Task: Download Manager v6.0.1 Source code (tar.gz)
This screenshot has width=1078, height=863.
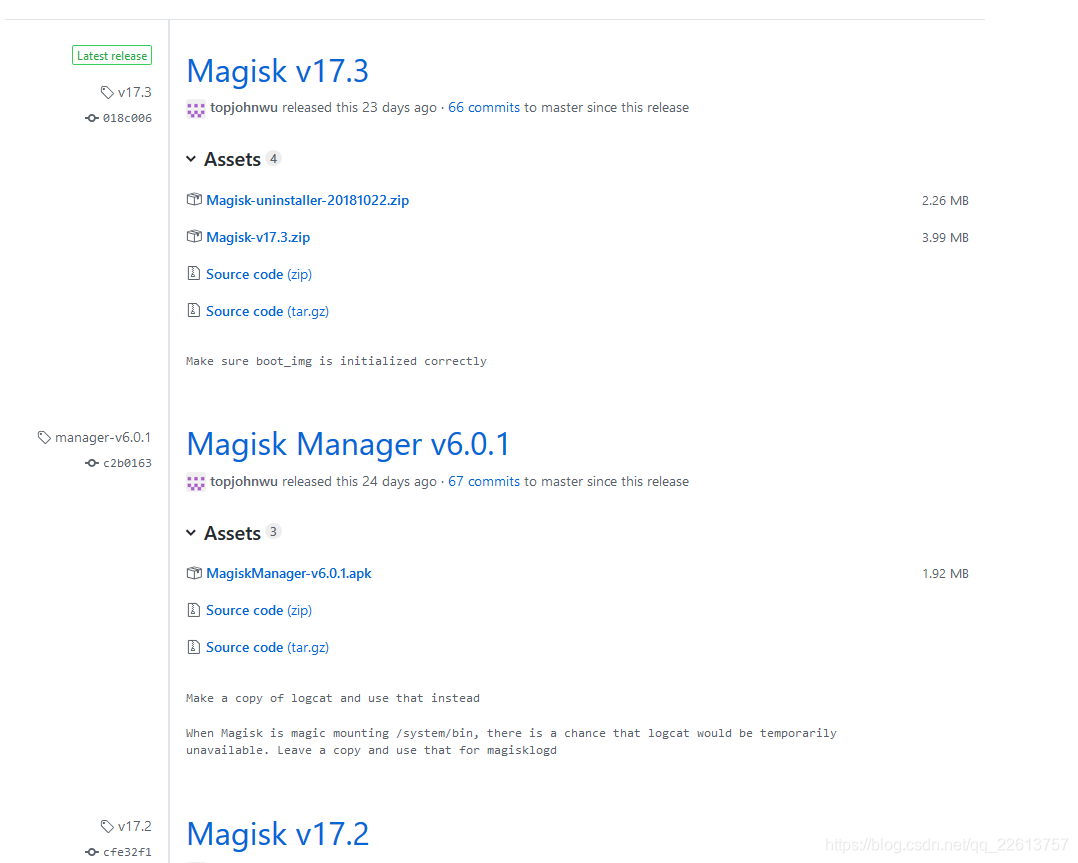Action: pyautogui.click(x=267, y=648)
